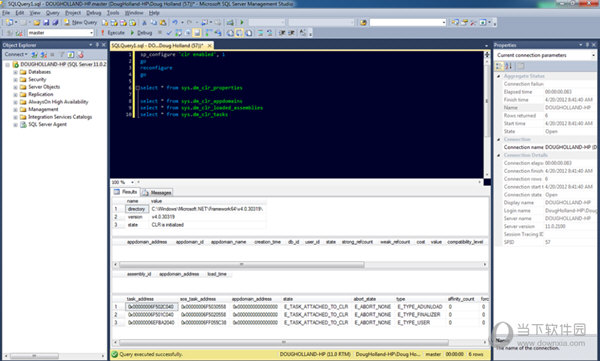Image resolution: width=600 pixels, height=361 pixels.
Task: Click the Database Engine Query icon
Action: tap(104, 23)
